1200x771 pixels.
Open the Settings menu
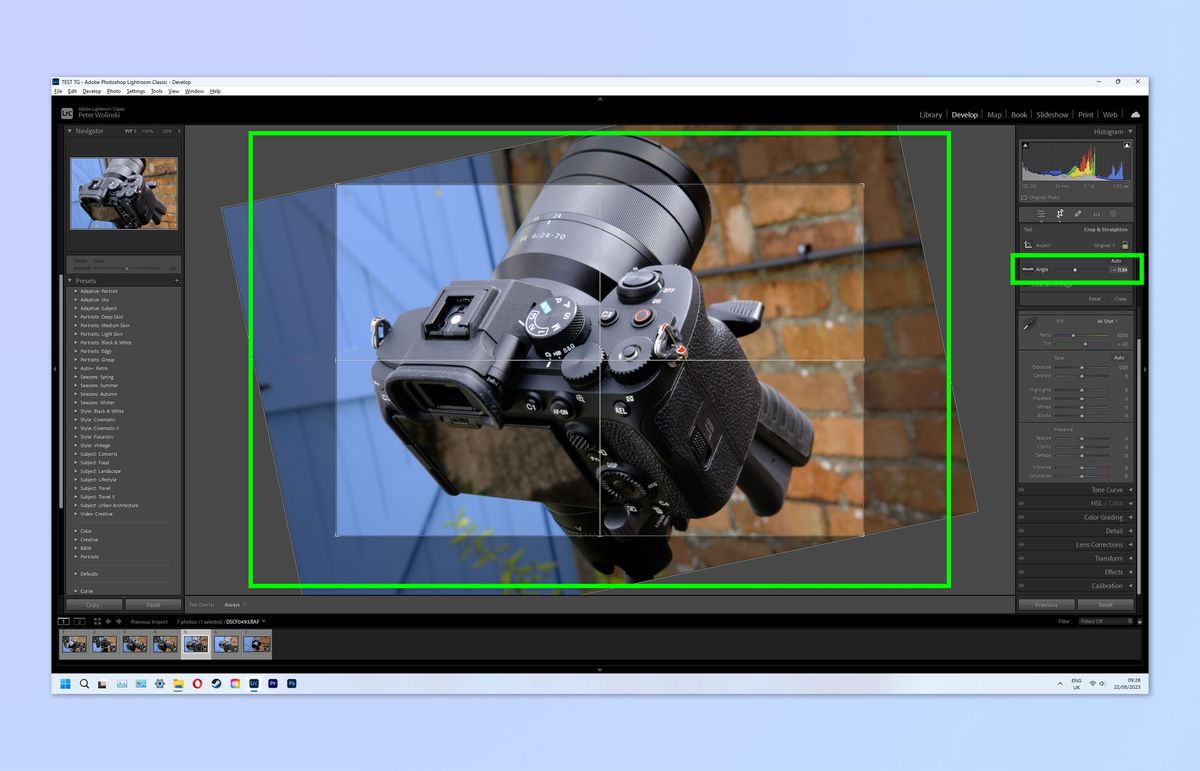tap(133, 90)
